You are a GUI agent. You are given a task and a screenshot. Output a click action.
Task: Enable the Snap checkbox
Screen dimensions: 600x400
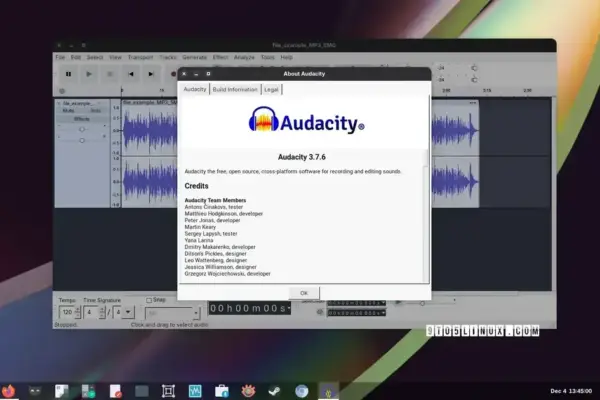pos(149,300)
